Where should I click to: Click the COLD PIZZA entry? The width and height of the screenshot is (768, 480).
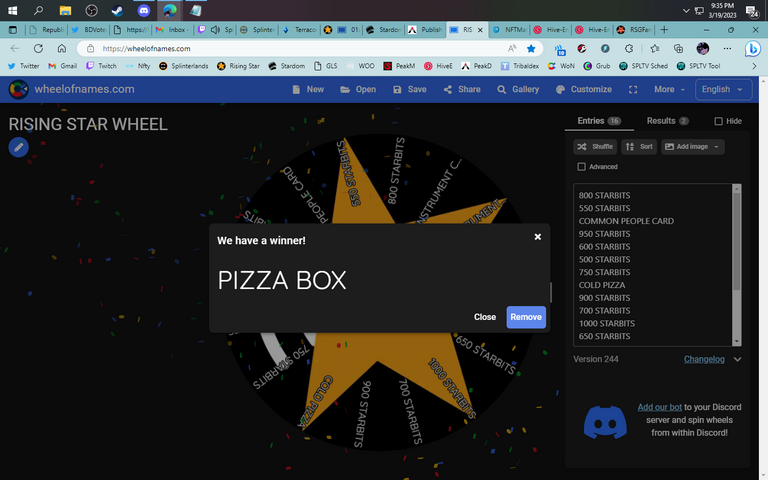(601, 285)
